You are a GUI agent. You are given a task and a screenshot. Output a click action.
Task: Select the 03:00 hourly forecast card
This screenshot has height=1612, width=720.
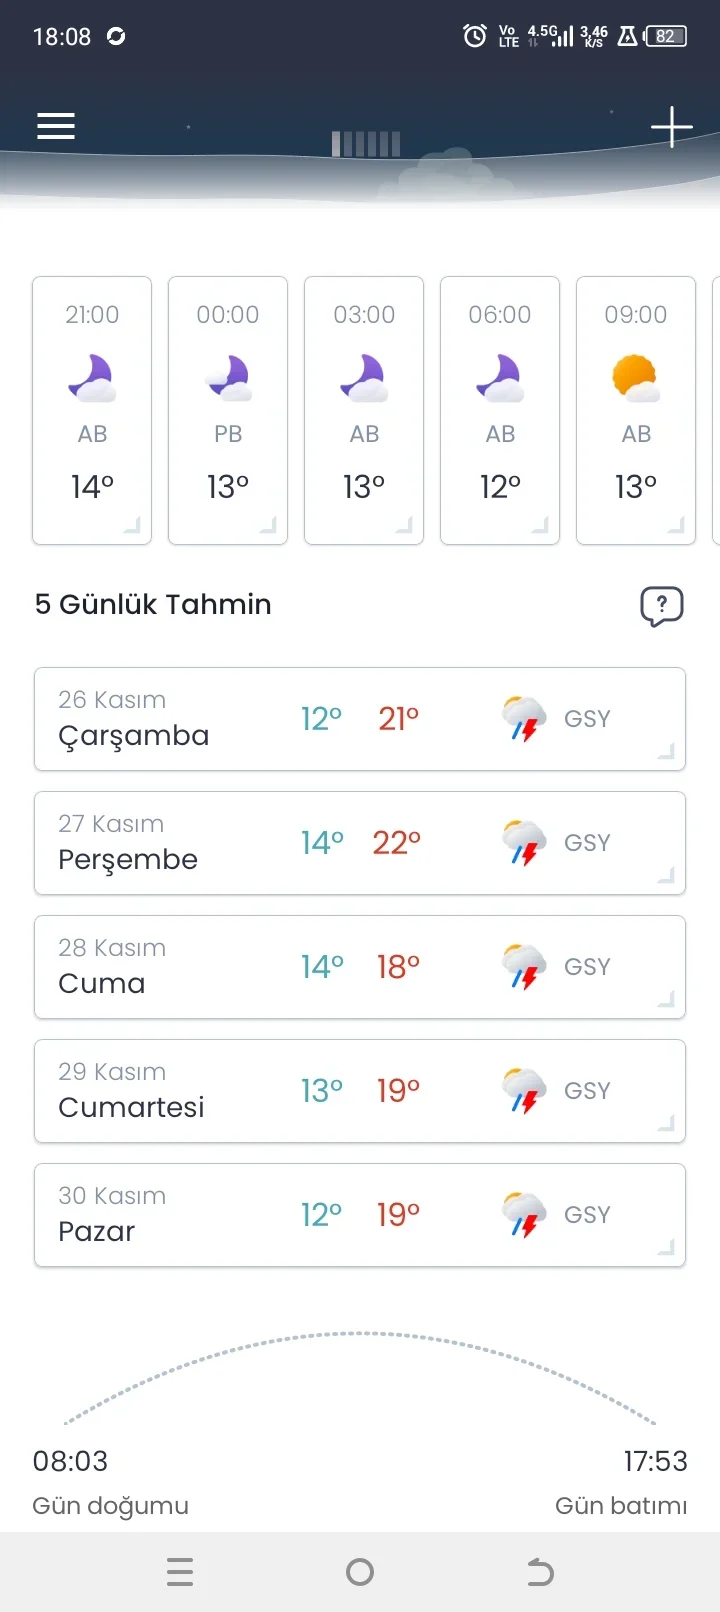coord(364,410)
